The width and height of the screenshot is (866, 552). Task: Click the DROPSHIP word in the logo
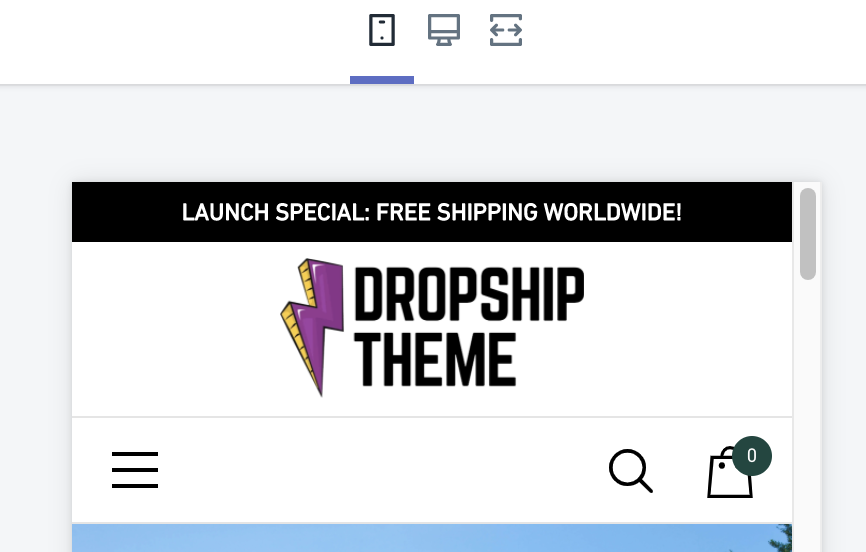469,294
